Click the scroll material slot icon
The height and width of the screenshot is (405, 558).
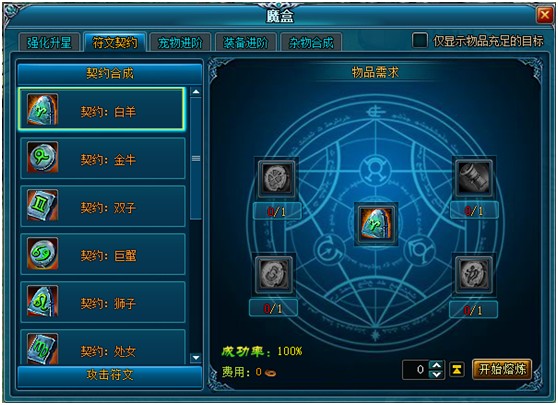click(474, 177)
